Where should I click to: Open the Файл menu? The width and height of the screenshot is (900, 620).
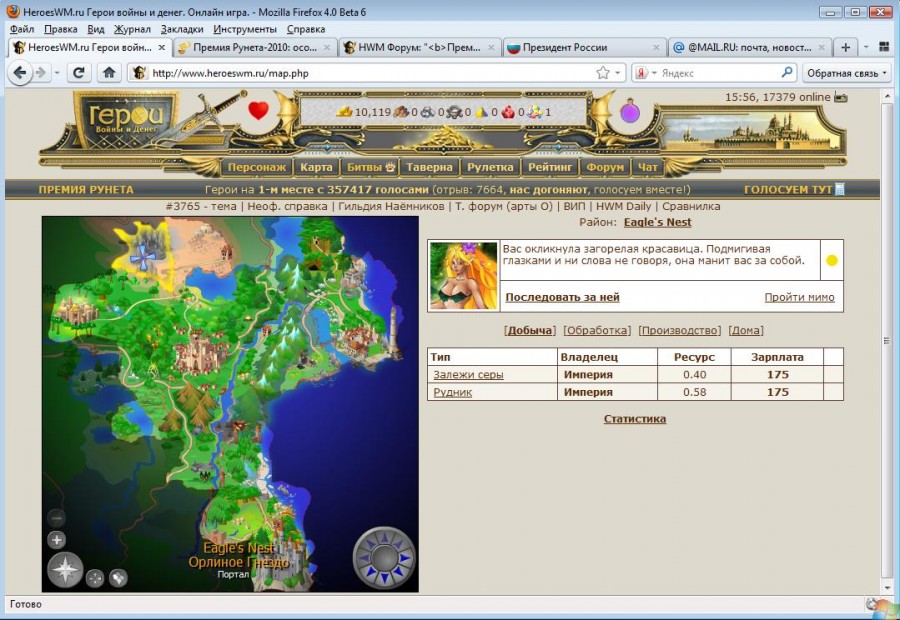point(22,29)
